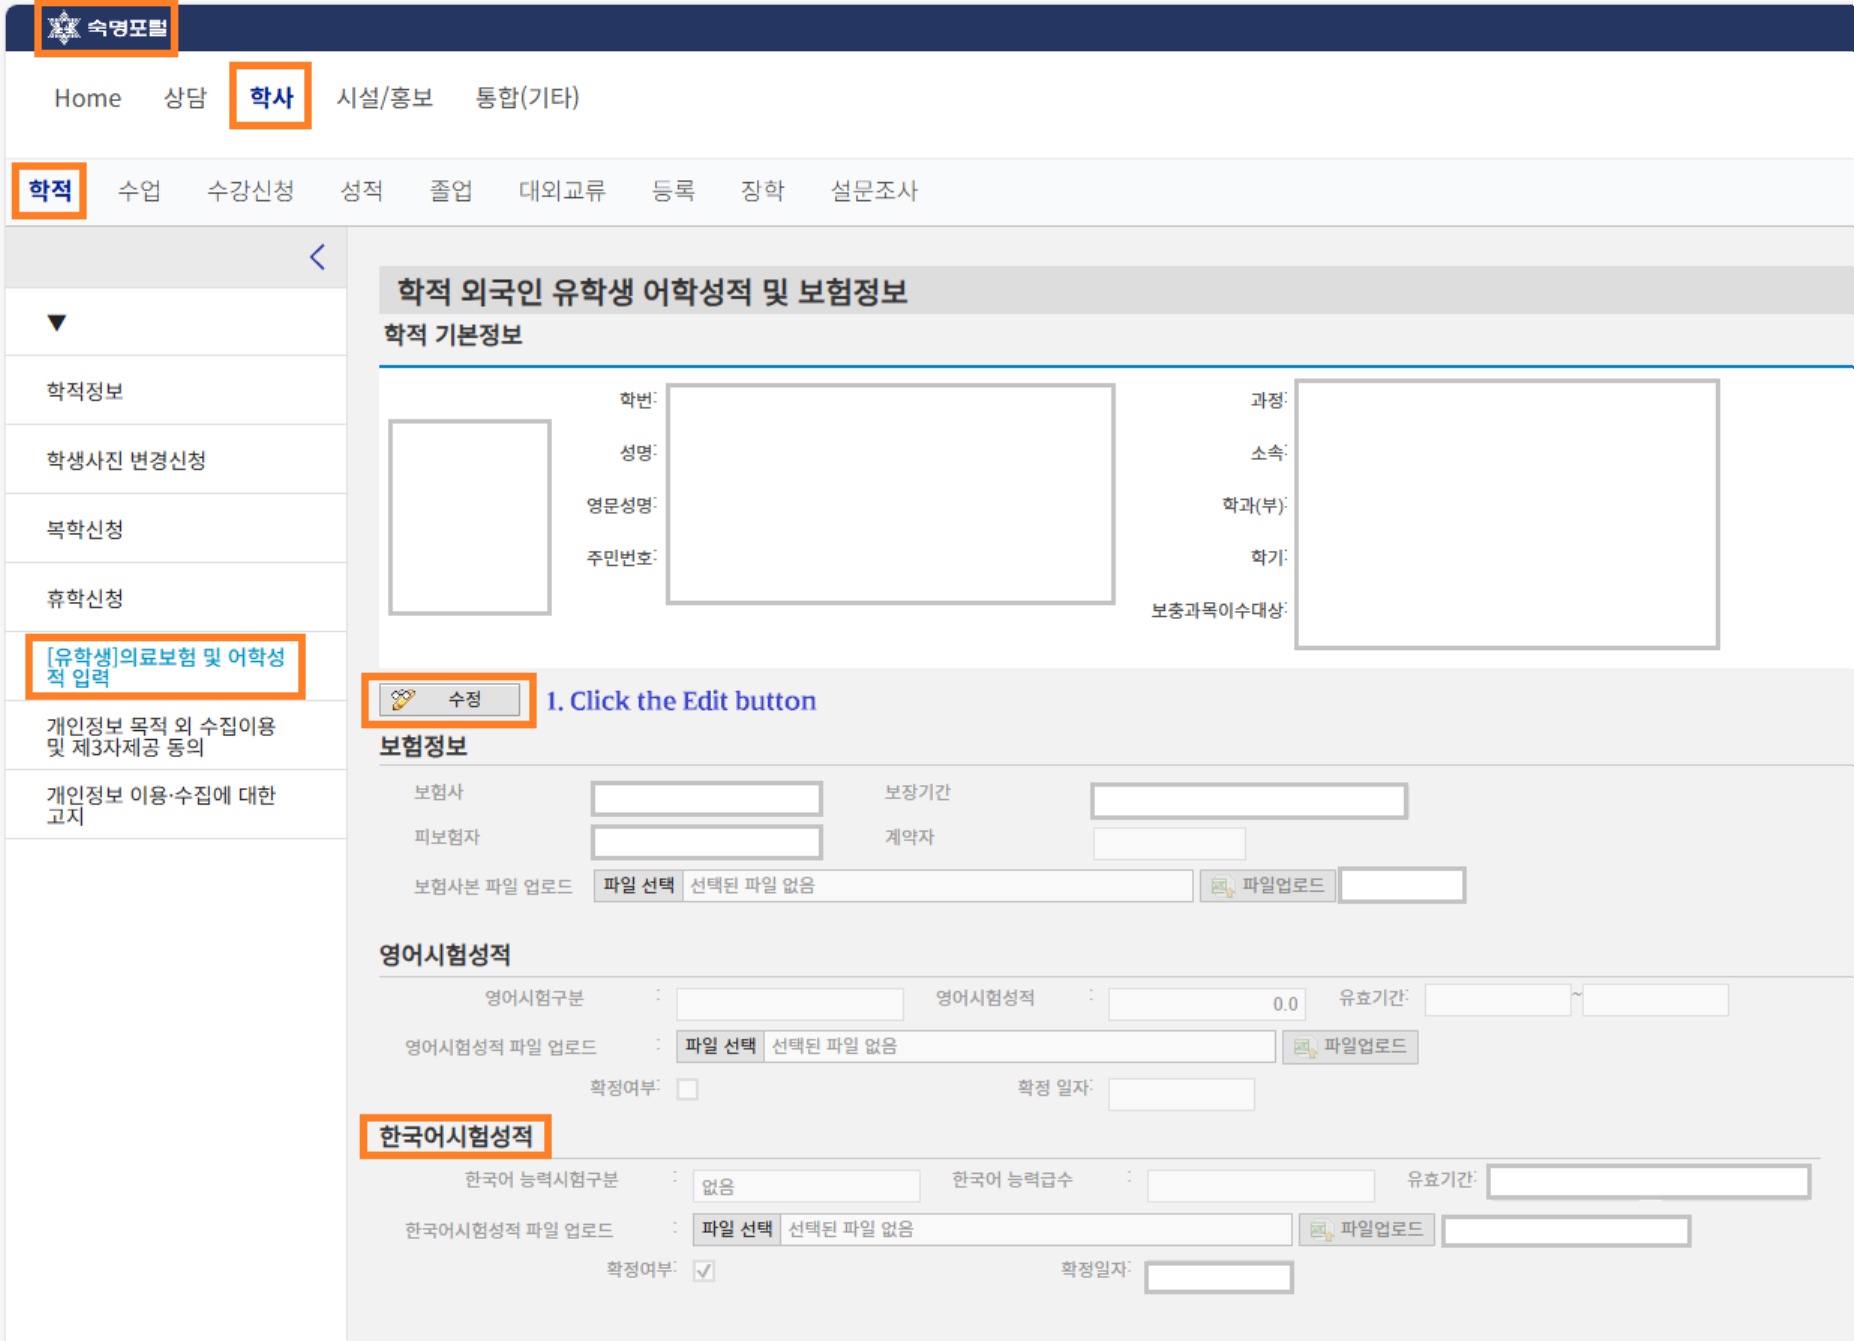This screenshot has height=1341, width=1854.
Task: Collapse the sidebar with the left chevron
Action: [x=318, y=257]
